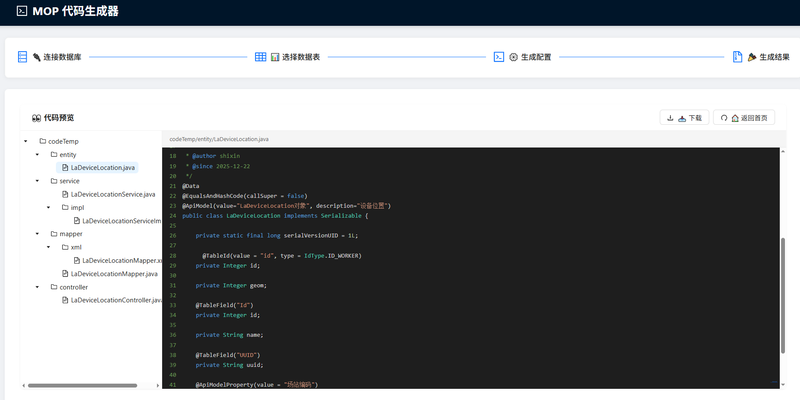The image size is (800, 400).
Task: Click the file tree horizontal scrollbar
Action: coord(68,385)
